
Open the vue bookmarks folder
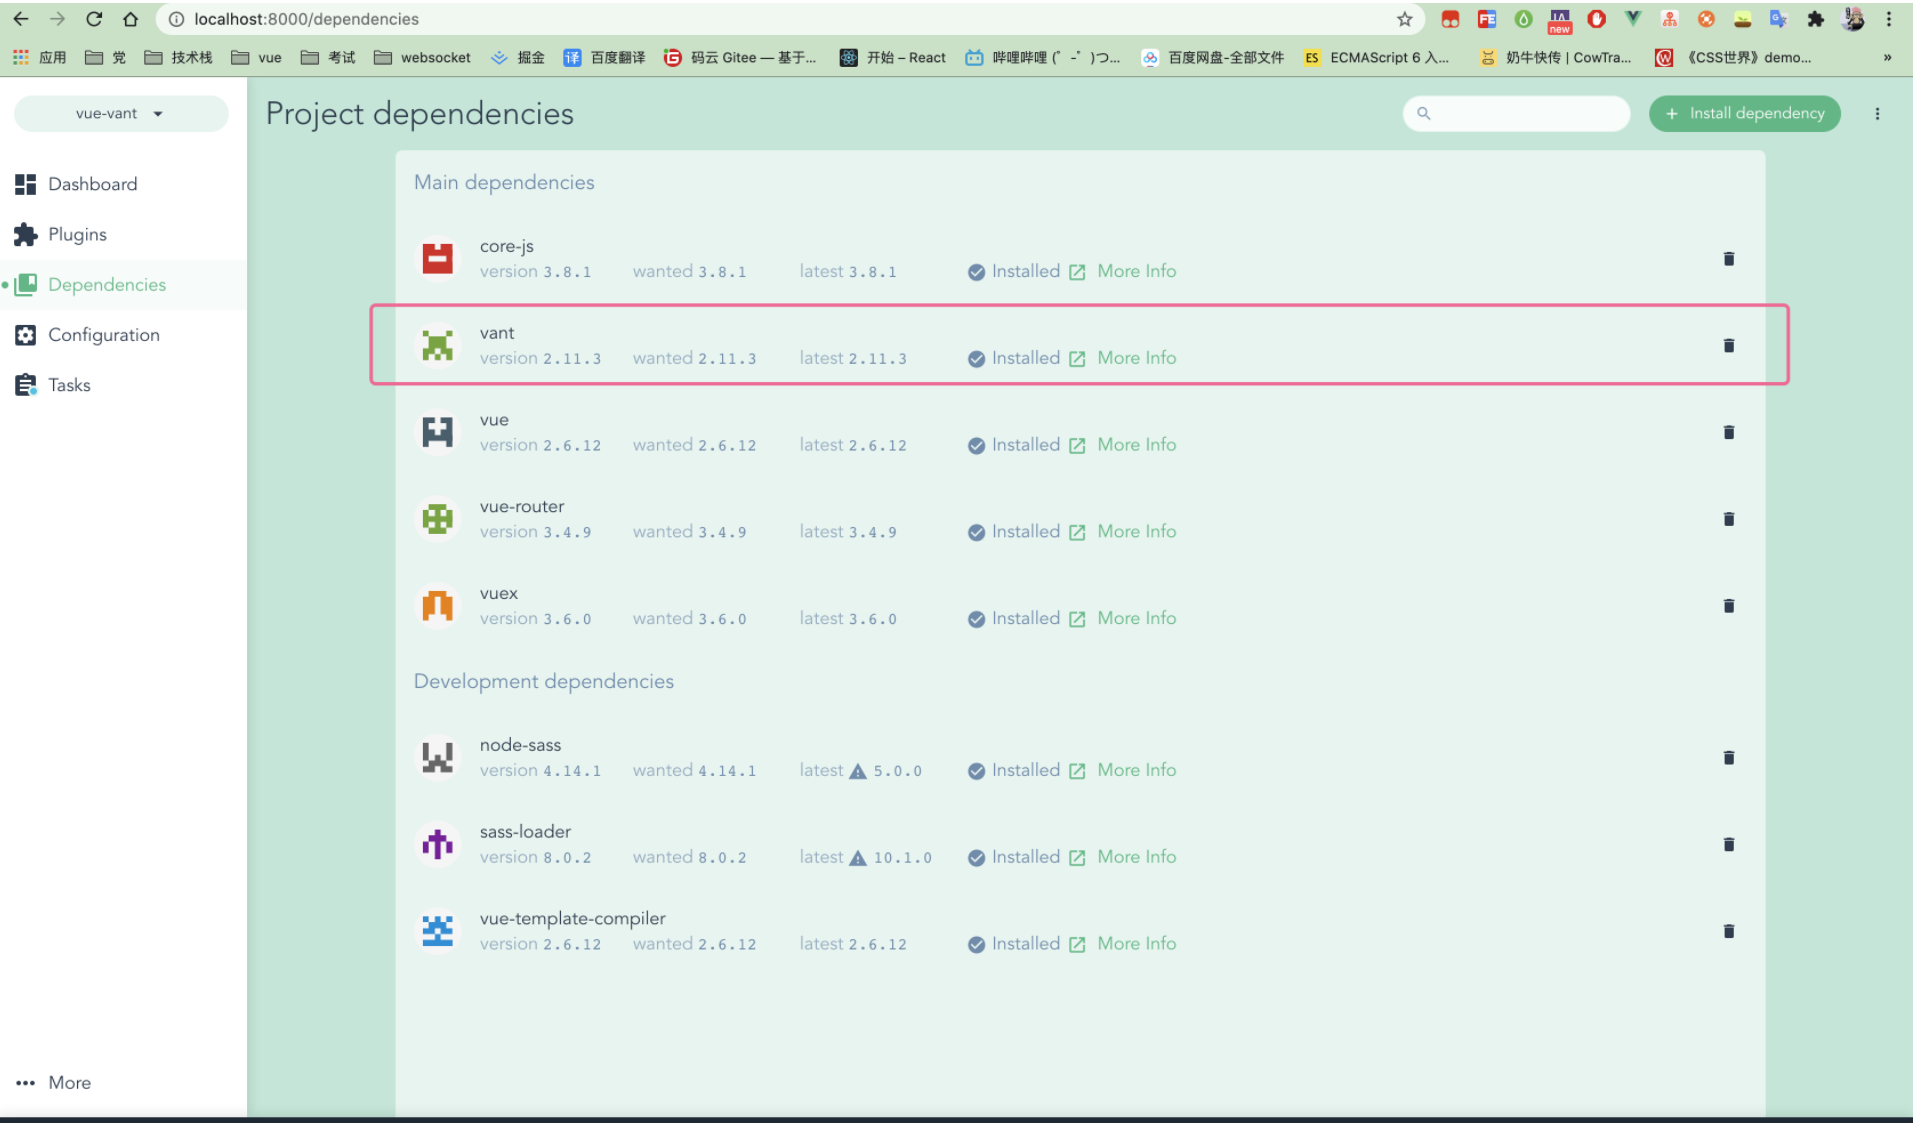tap(257, 58)
